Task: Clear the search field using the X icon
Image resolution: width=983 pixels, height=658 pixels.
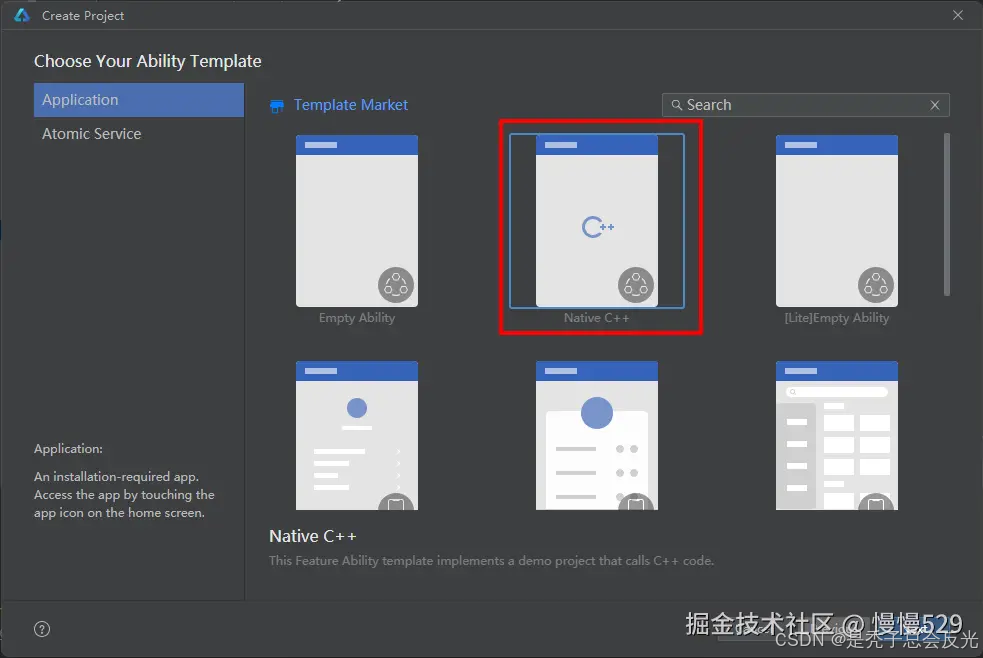Action: pyautogui.click(x=934, y=104)
